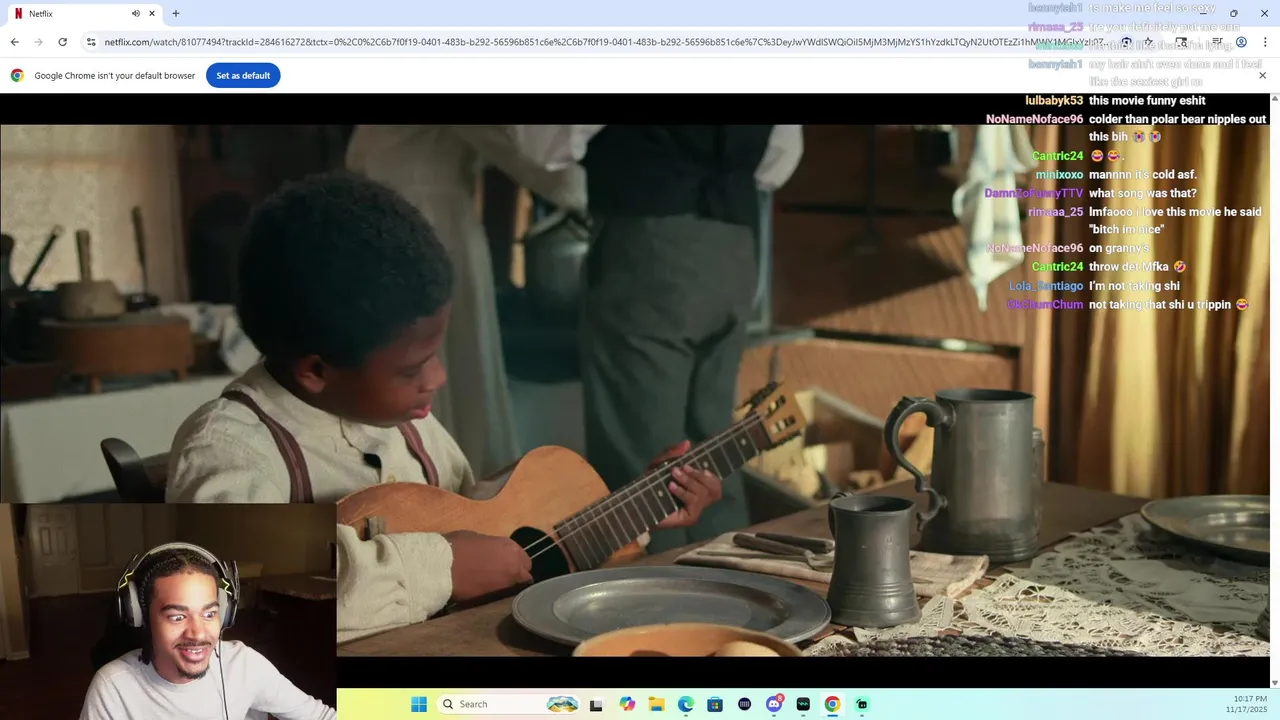Image resolution: width=1280 pixels, height=720 pixels.
Task: Click the page vertical scrollbar
Action: coord(1274,390)
